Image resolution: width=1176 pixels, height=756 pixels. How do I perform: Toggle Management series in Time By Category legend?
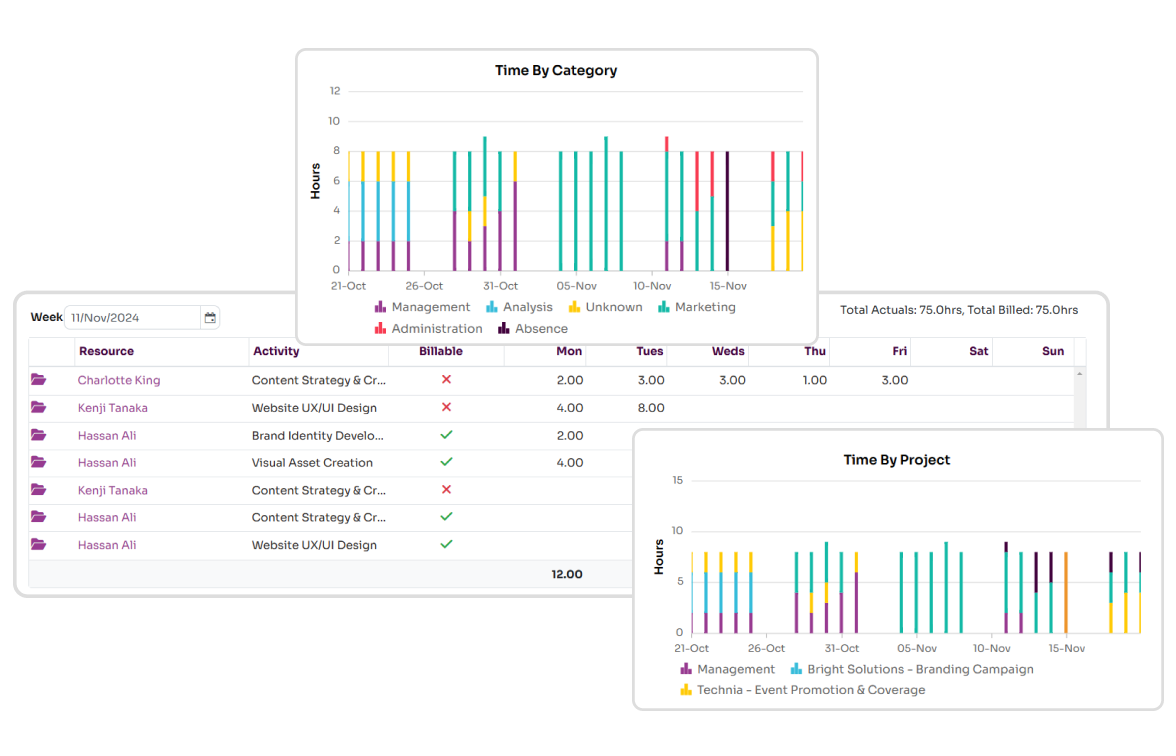[x=422, y=307]
